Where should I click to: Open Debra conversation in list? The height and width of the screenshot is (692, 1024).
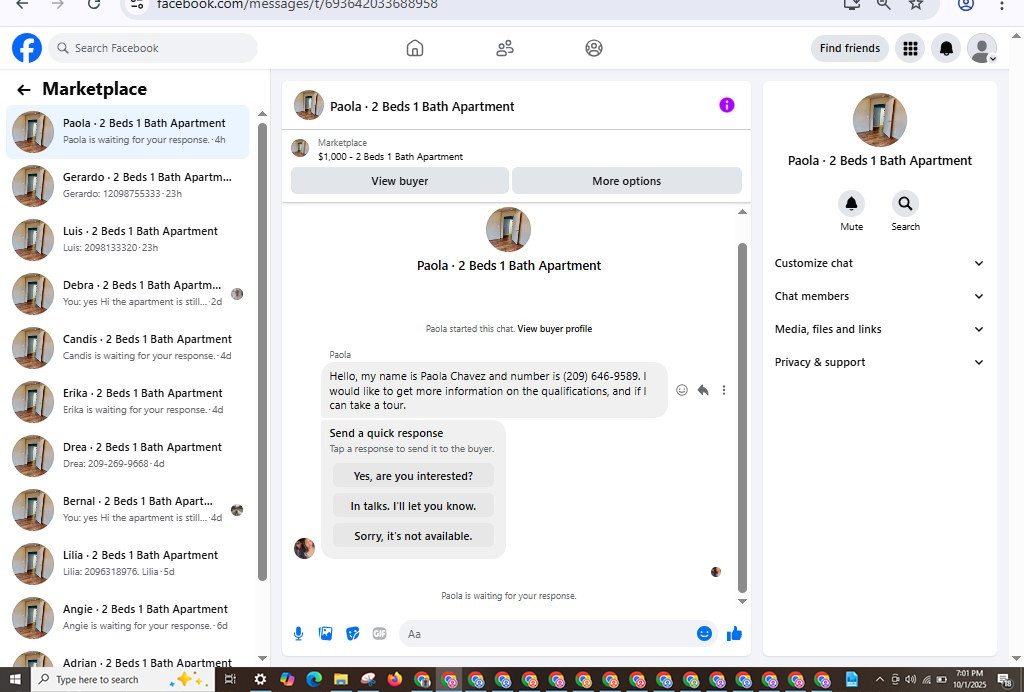[x=127, y=294]
